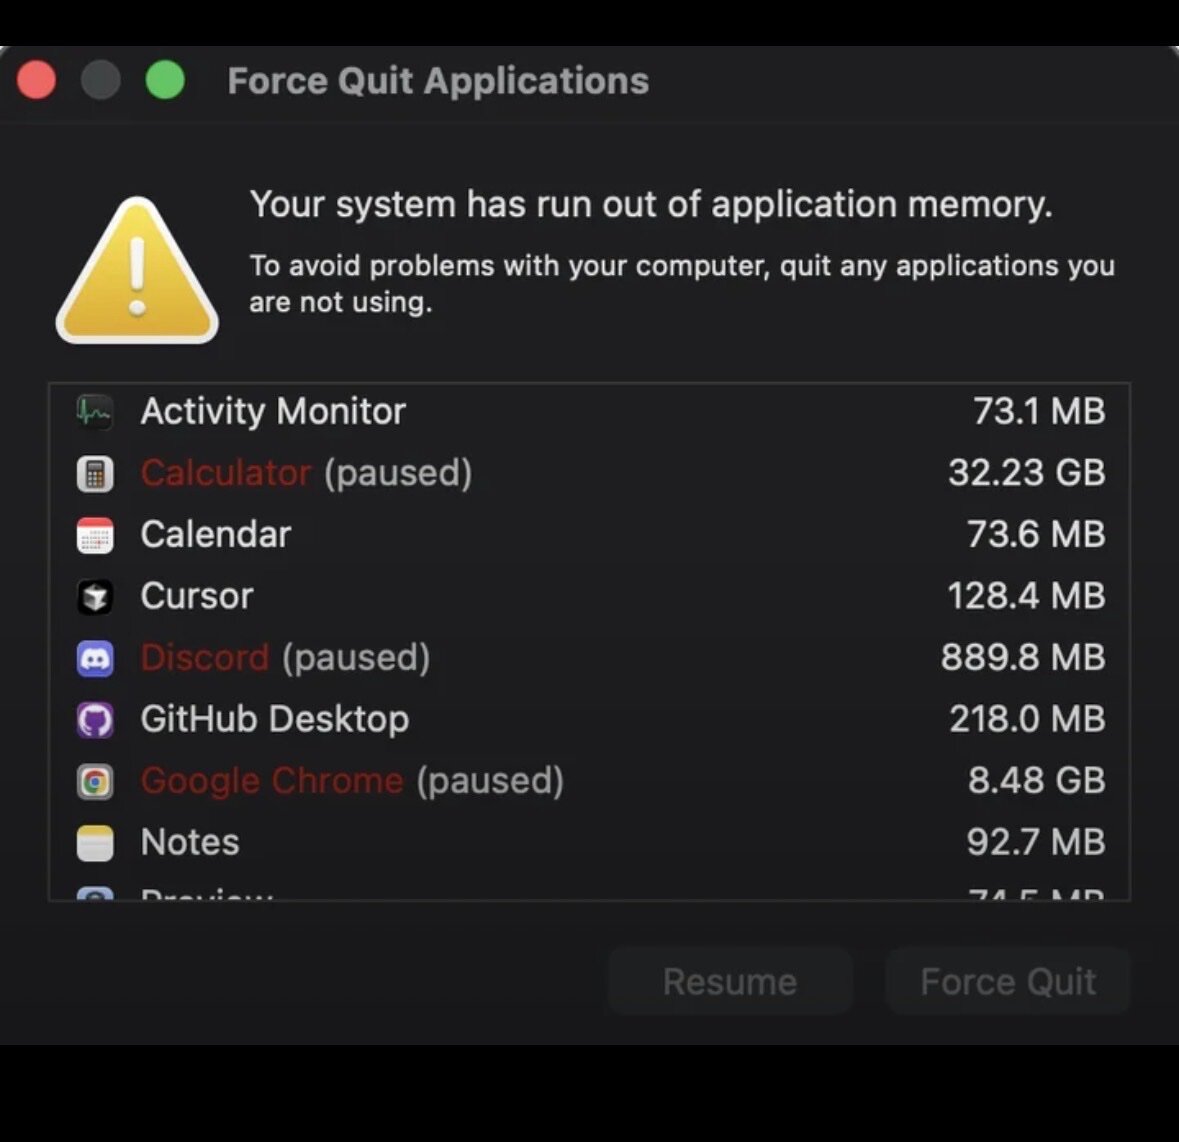Image resolution: width=1179 pixels, height=1142 pixels.
Task: Click the 8.48 GB memory value
Action: 1036,781
